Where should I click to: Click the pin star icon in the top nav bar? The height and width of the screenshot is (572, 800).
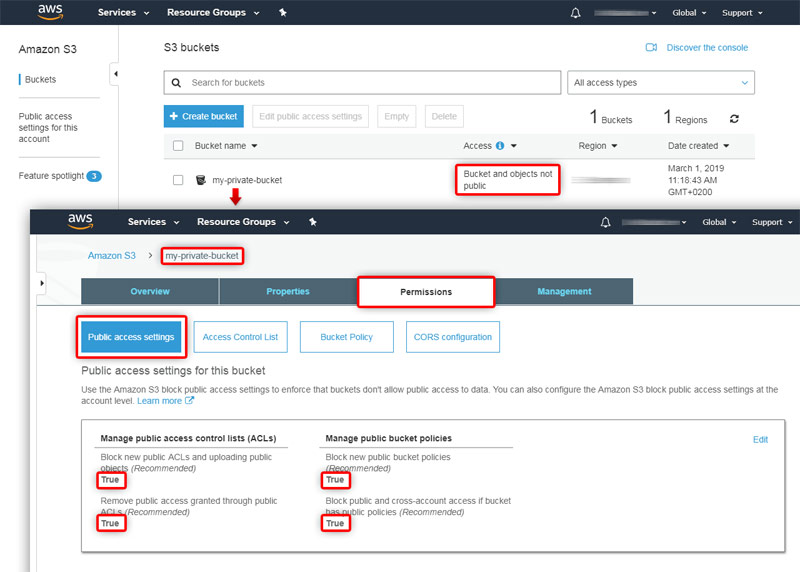[x=283, y=12]
